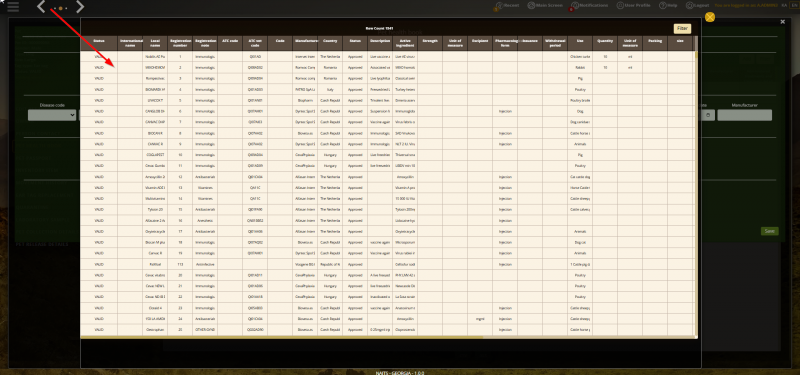Go forward with the right arrow
This screenshot has height=375, width=800.
point(80,7)
